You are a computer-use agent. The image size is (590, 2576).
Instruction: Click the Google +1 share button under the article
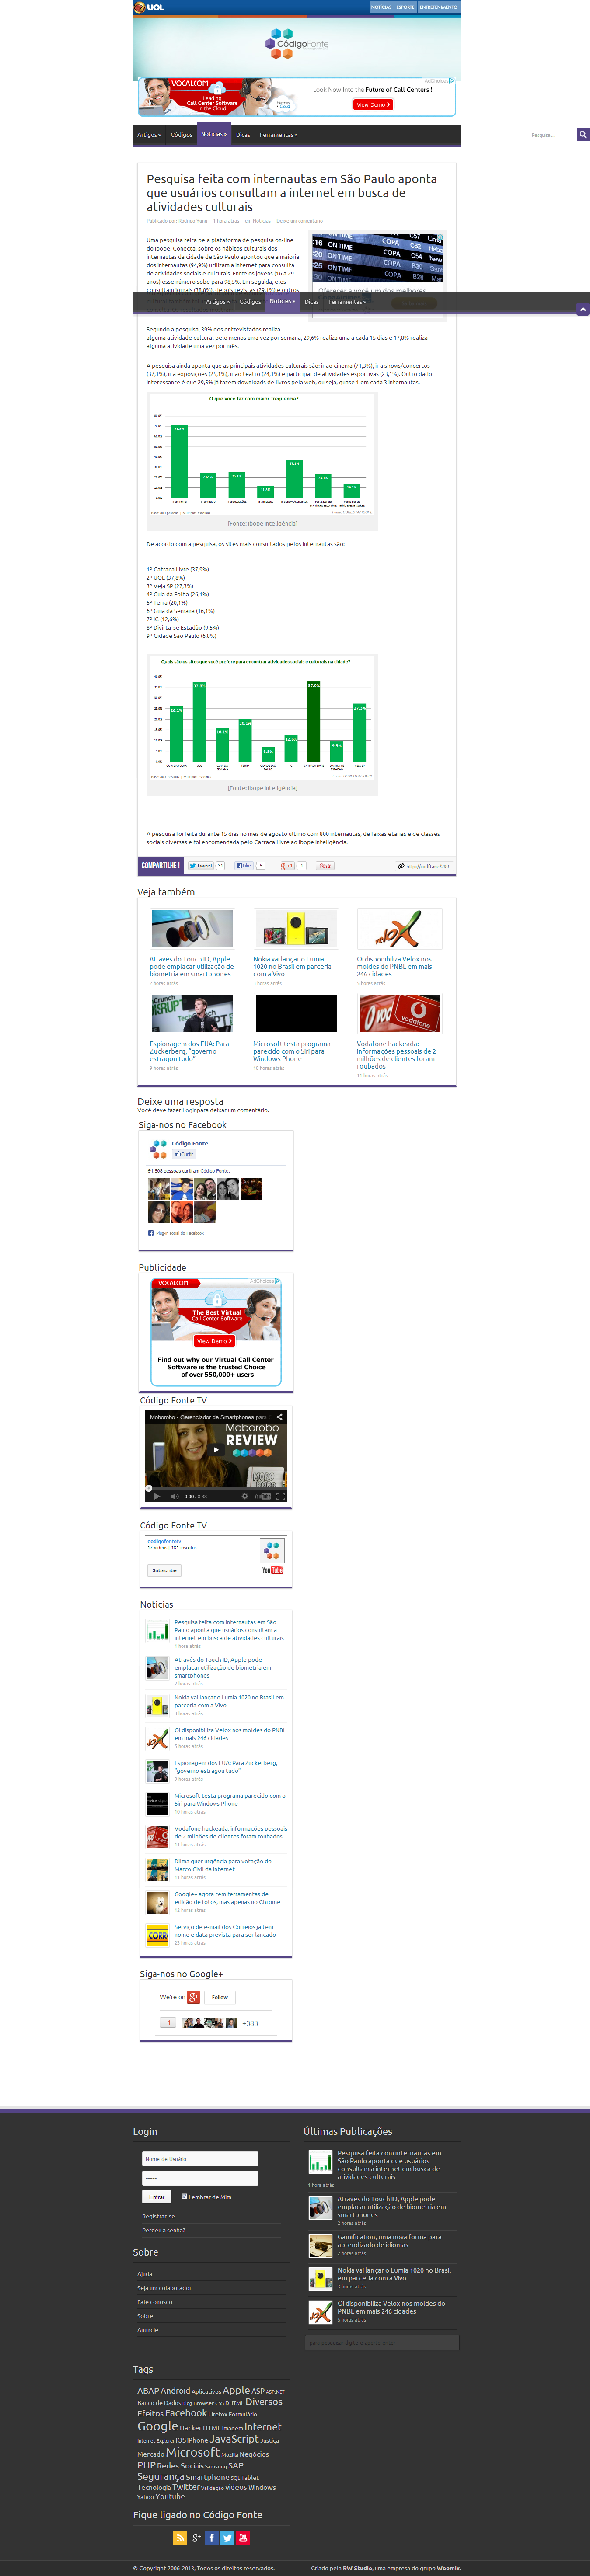287,866
